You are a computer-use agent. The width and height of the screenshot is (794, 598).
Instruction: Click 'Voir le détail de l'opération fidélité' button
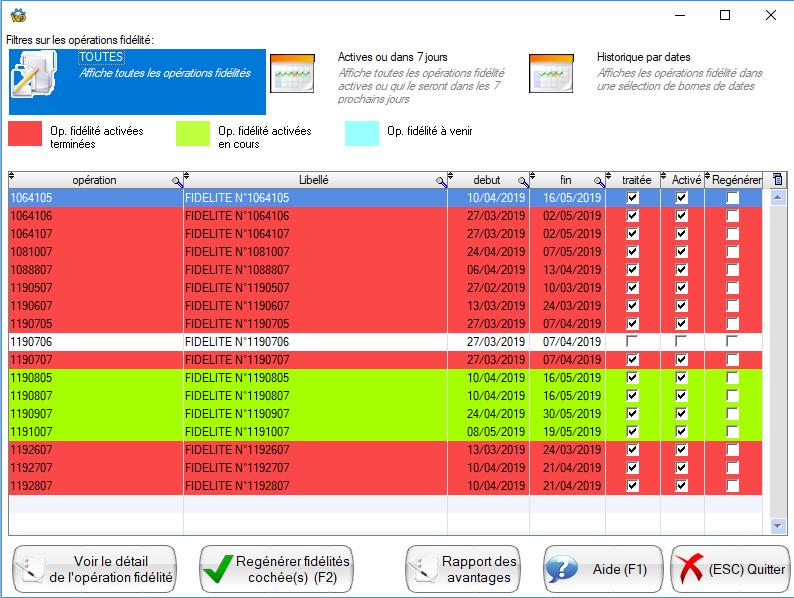point(95,569)
